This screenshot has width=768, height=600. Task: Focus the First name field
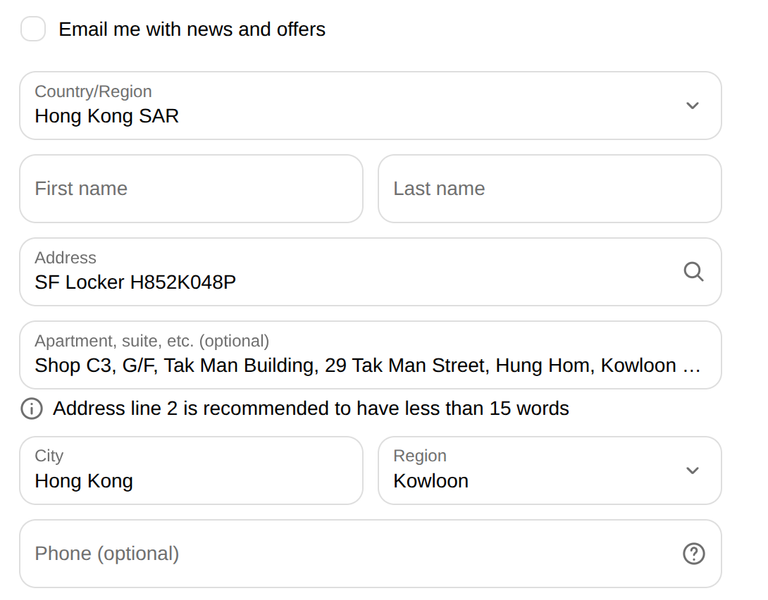pos(191,189)
